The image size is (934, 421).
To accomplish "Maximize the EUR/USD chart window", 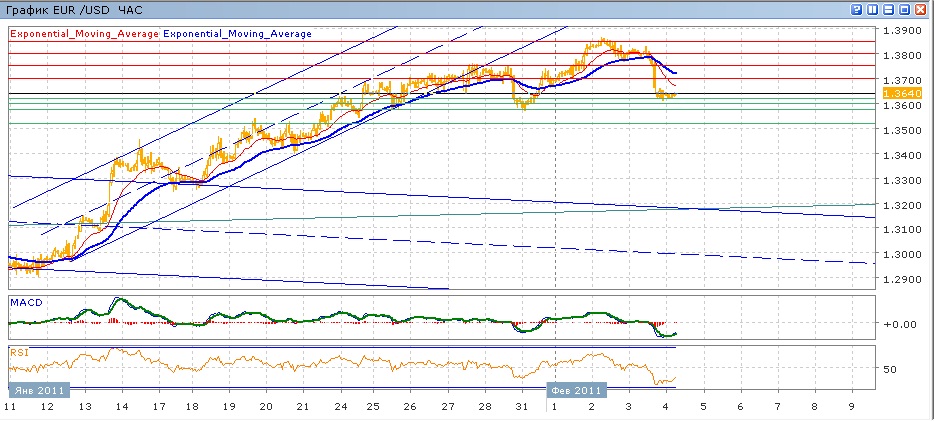I will pyautogui.click(x=905, y=10).
